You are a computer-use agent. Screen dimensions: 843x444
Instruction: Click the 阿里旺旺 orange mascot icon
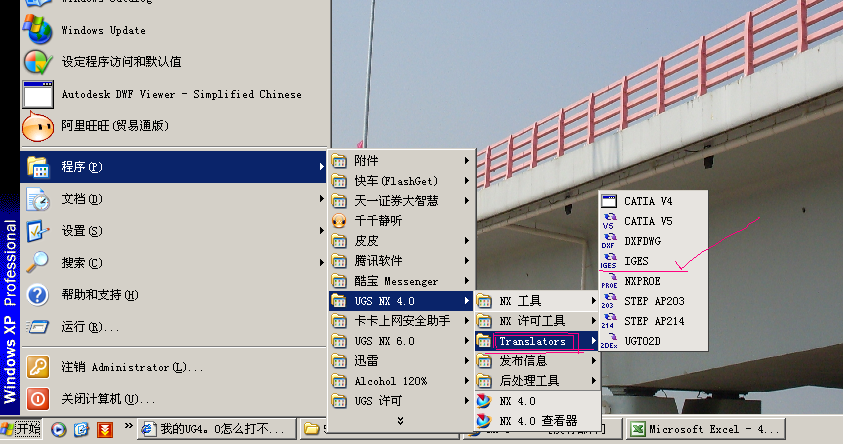[38, 126]
